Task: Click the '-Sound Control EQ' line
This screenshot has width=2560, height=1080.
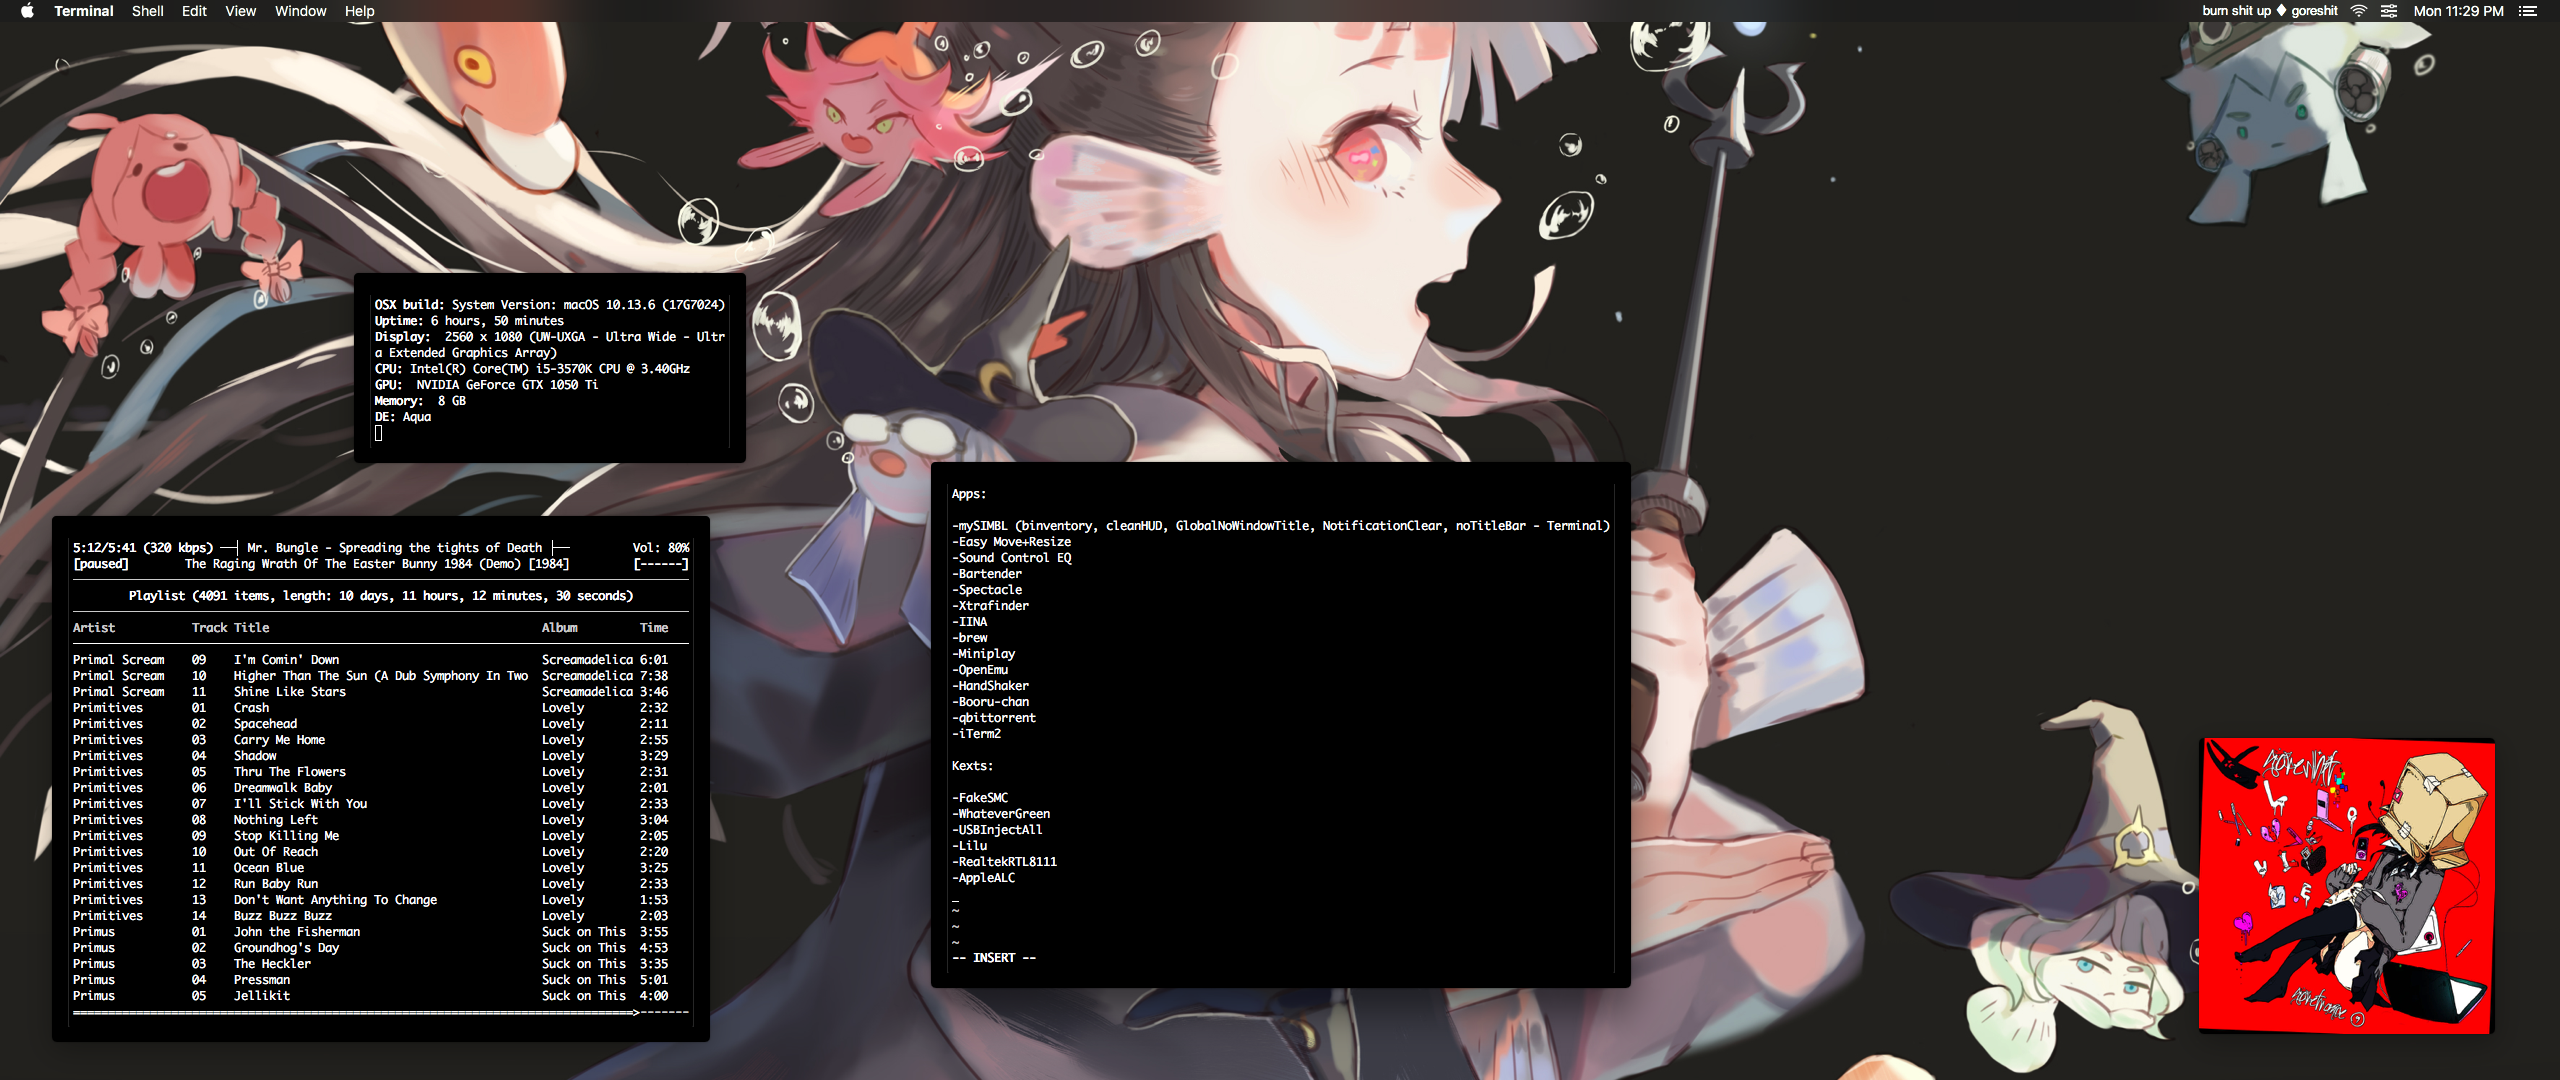Action: coord(1011,558)
